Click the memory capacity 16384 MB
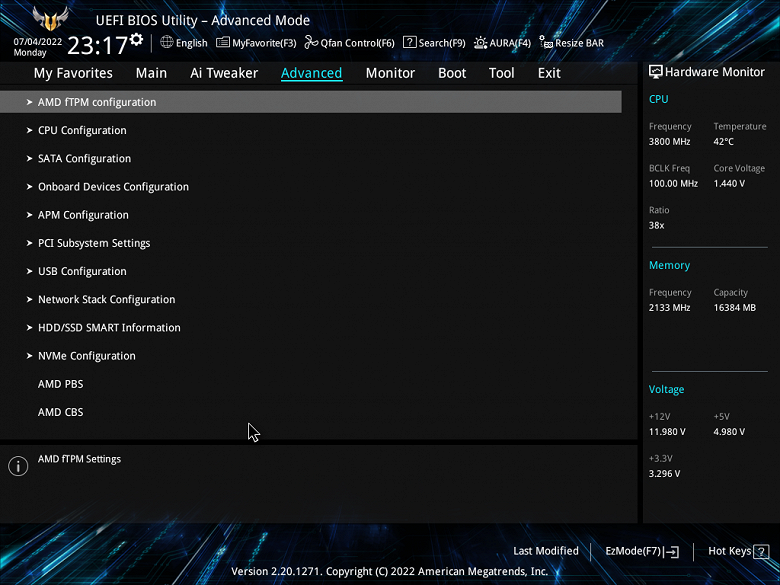This screenshot has width=780, height=585. coord(735,308)
